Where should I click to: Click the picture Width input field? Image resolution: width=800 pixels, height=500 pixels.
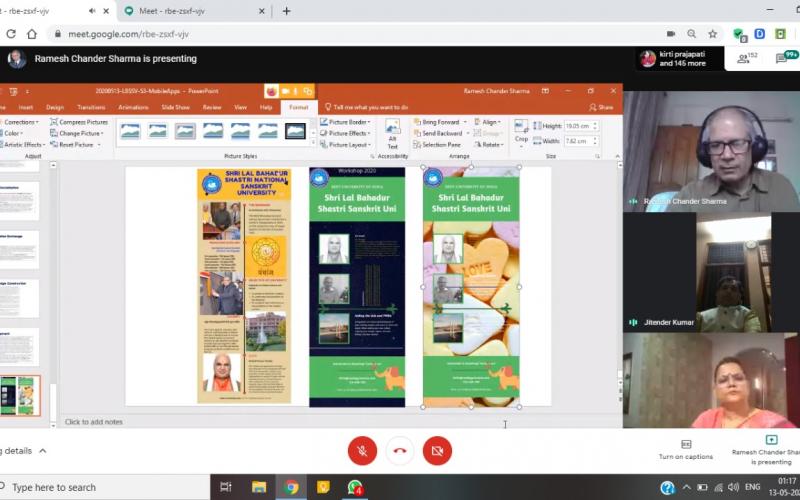pyautogui.click(x=578, y=141)
